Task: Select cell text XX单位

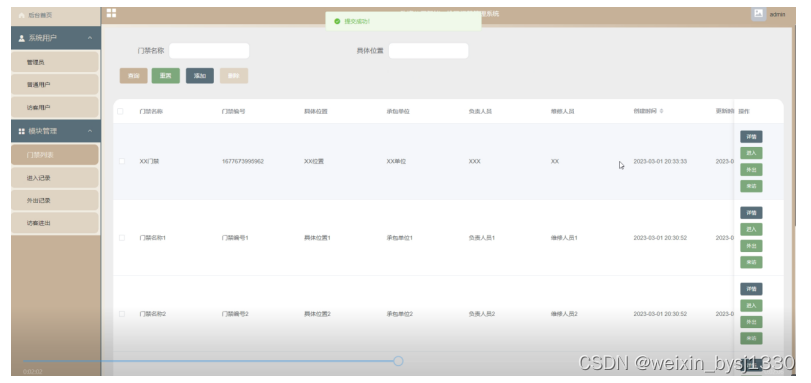Action: pyautogui.click(x=396, y=161)
